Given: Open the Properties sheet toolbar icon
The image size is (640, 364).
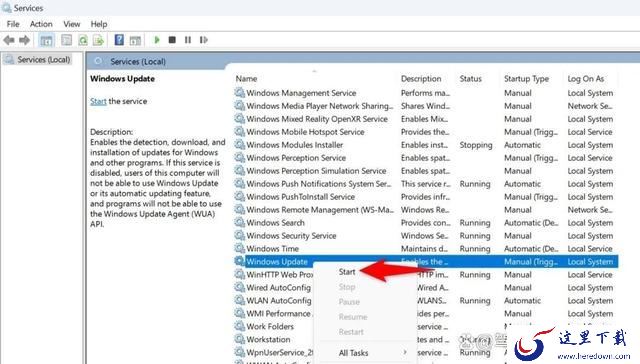Looking at the screenshot, I should point(66,40).
